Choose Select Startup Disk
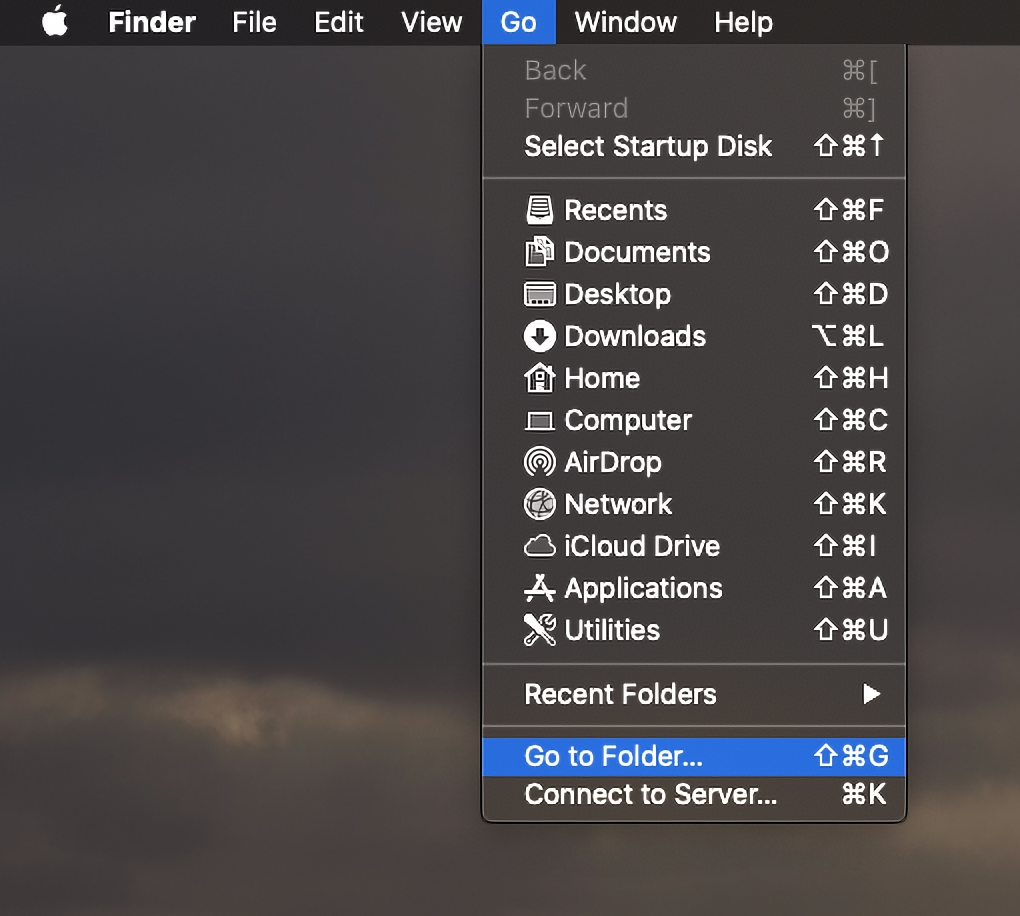 click(694, 146)
